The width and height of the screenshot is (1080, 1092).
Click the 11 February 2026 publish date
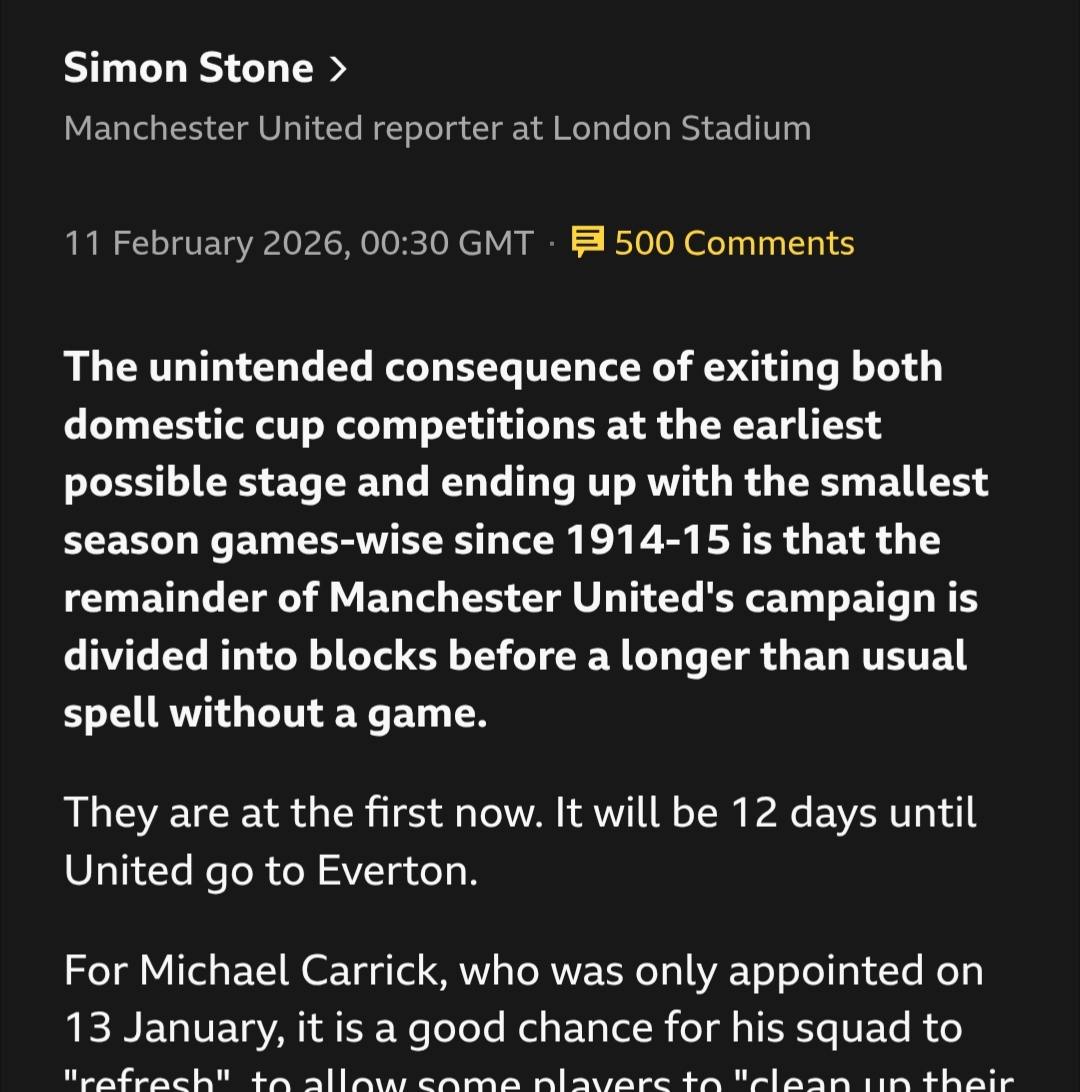pos(206,243)
